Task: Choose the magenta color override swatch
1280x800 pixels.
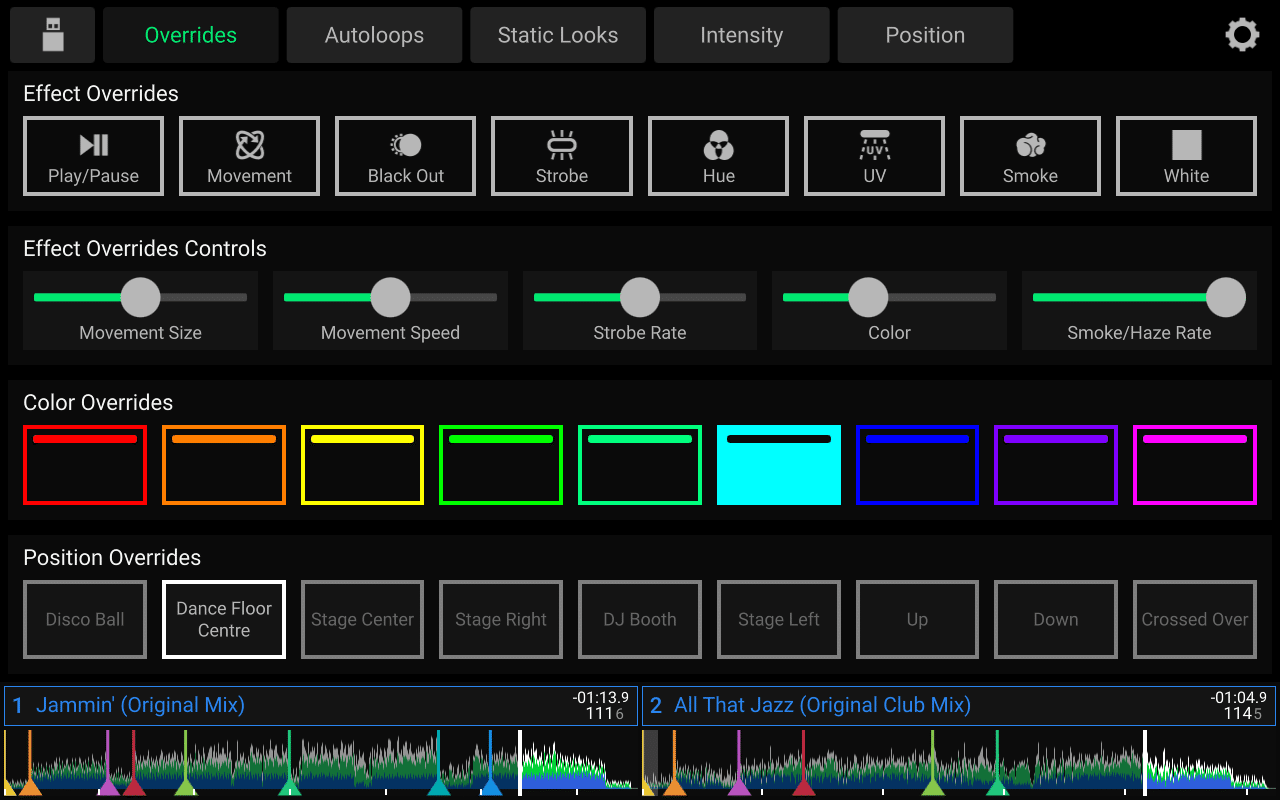Action: click(1195, 465)
